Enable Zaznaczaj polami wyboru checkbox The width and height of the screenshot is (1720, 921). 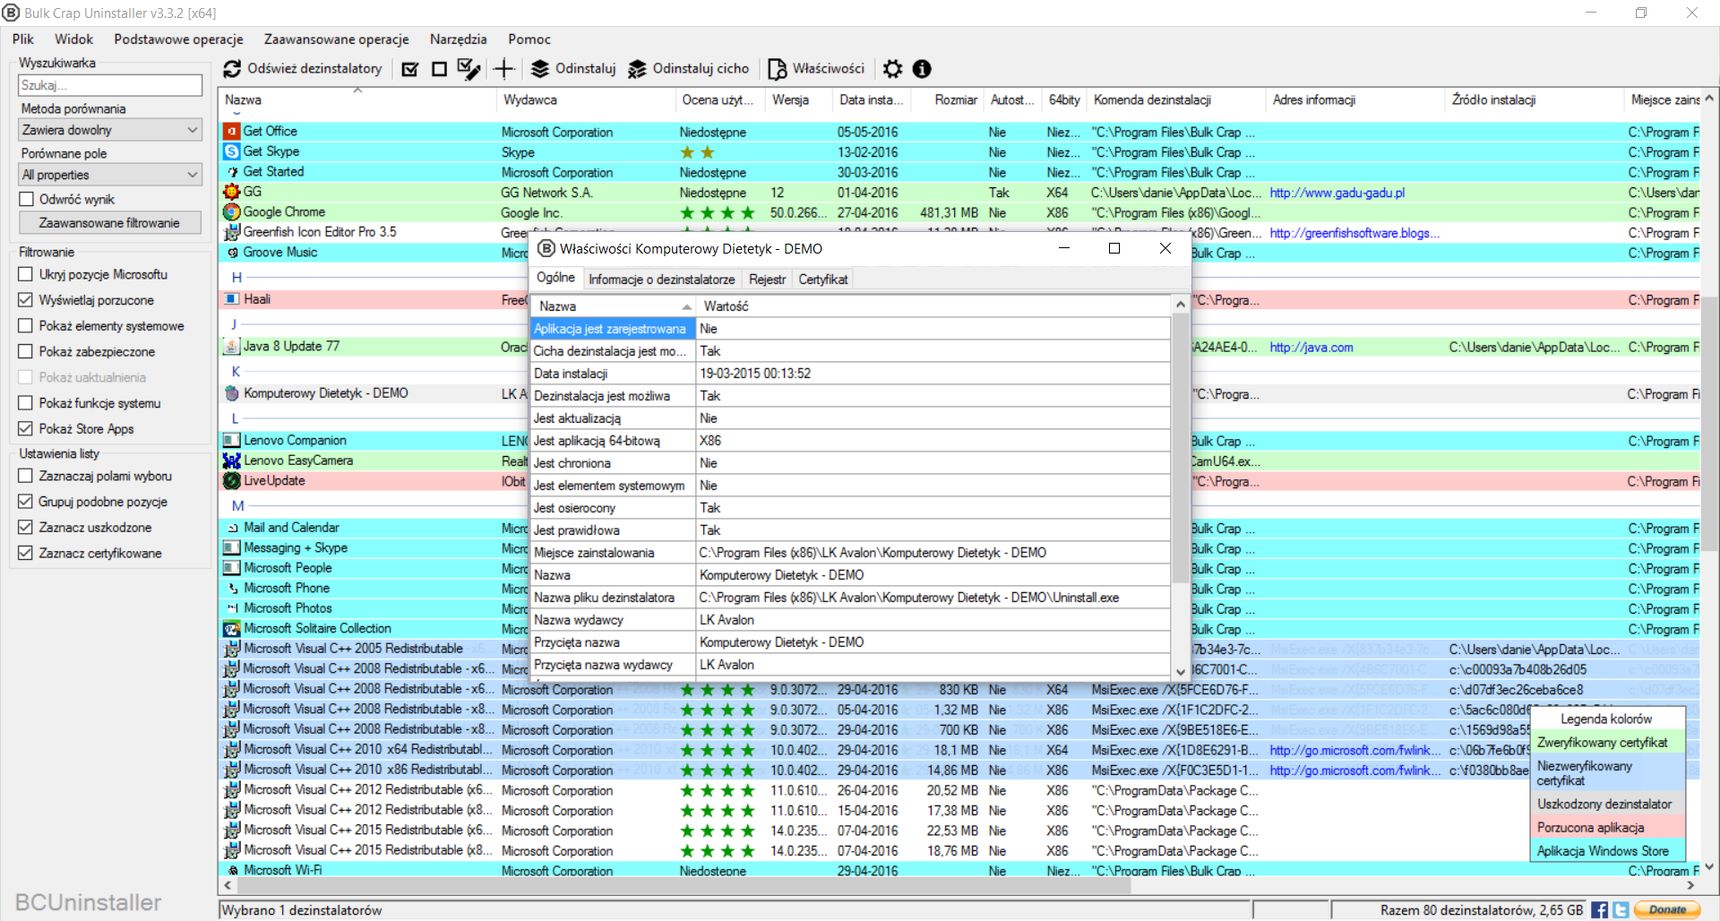(26, 476)
